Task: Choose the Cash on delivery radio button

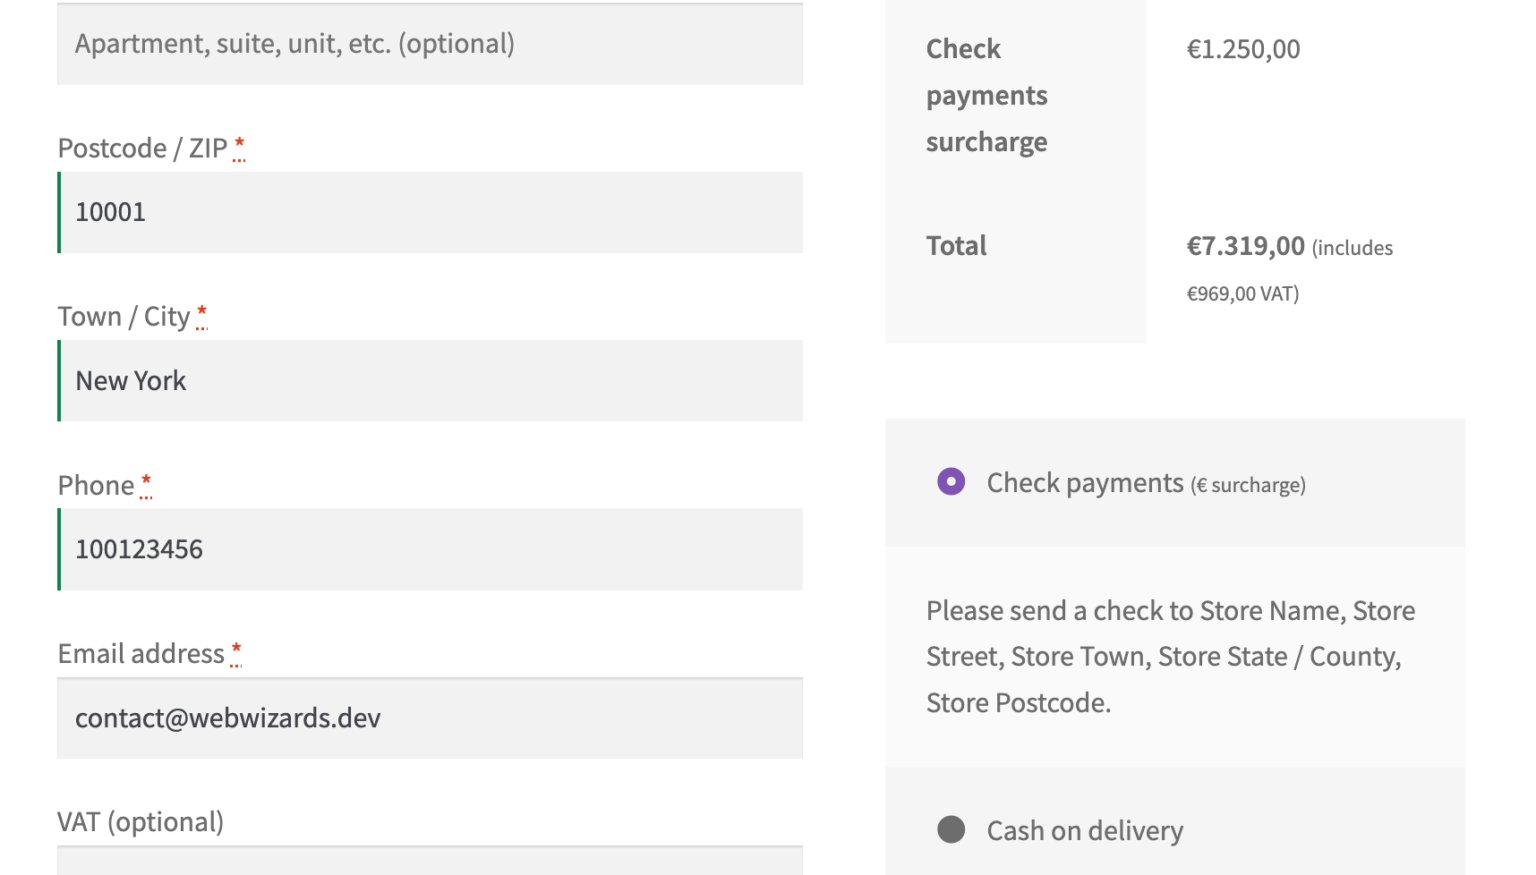Action: (951, 829)
